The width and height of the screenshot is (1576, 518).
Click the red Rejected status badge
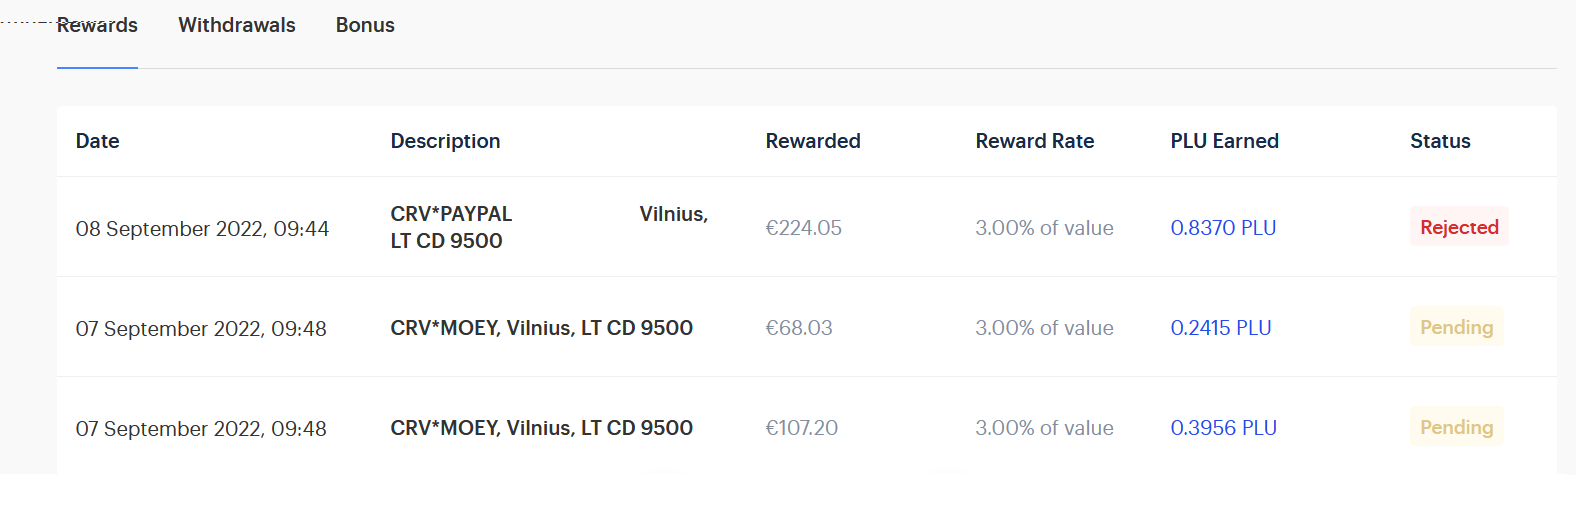[1459, 227]
